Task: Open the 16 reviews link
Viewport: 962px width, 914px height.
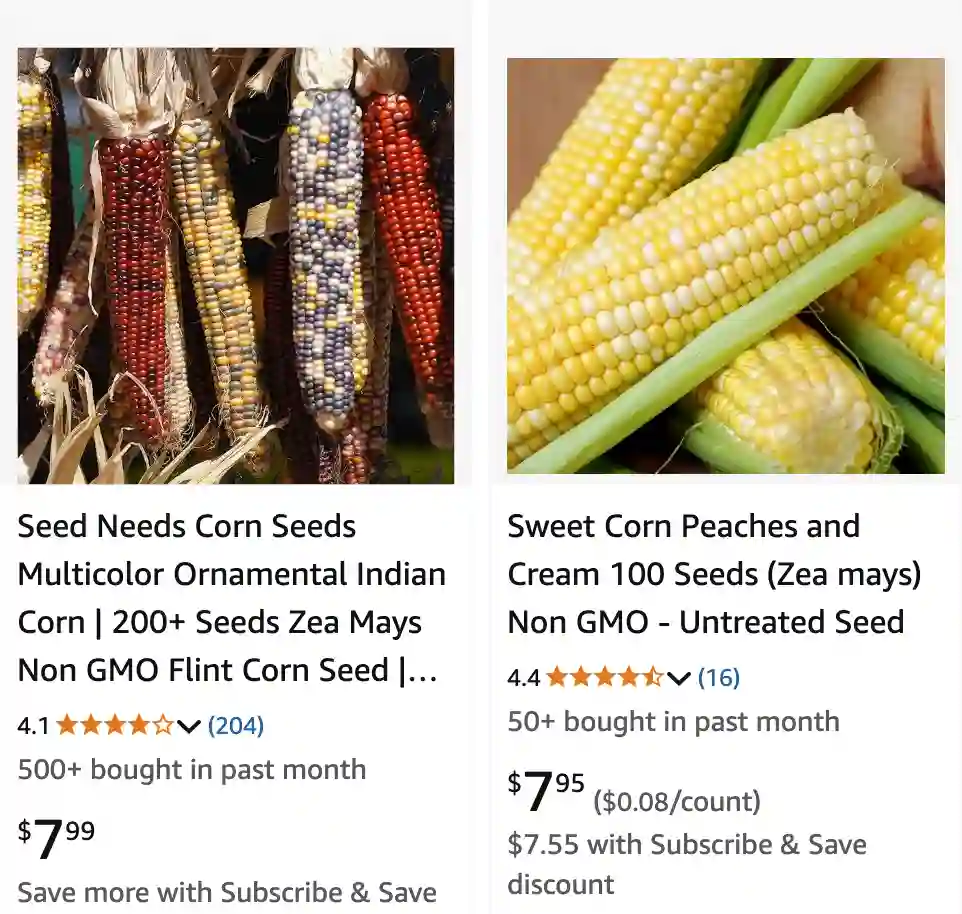Action: (719, 677)
